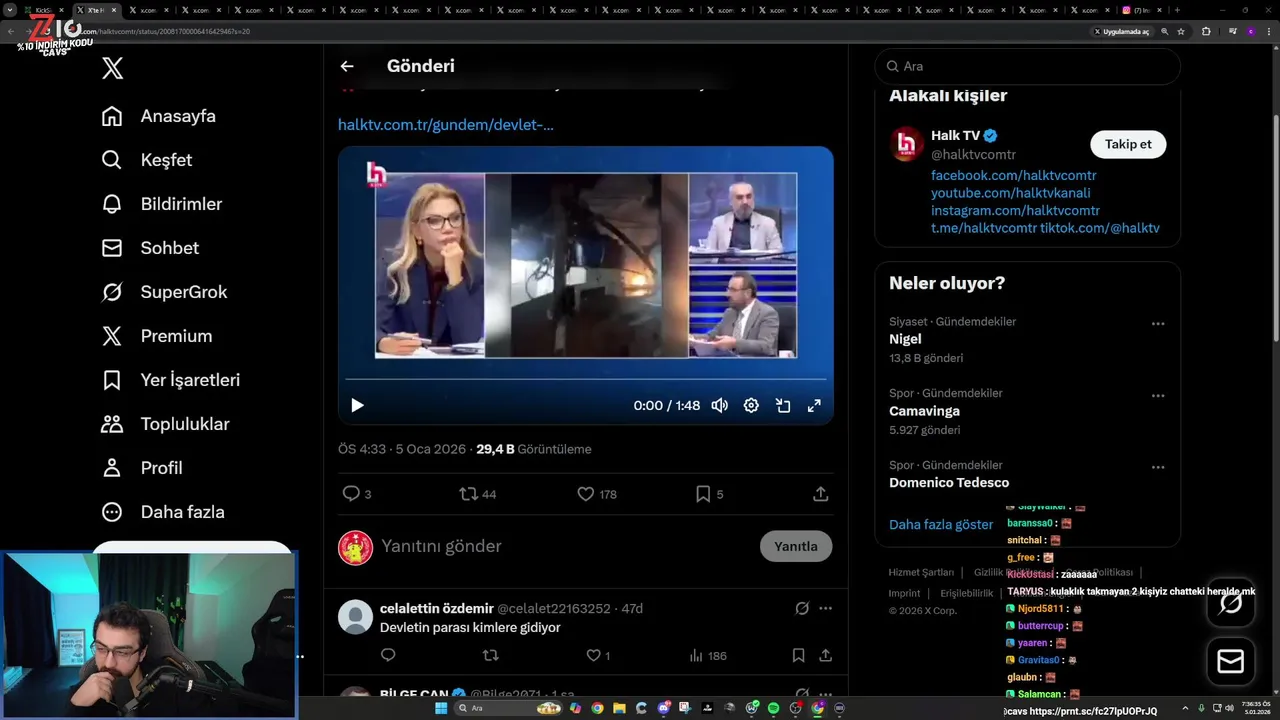Open the floating messages envelope button
1280x720 pixels.
click(1231, 662)
